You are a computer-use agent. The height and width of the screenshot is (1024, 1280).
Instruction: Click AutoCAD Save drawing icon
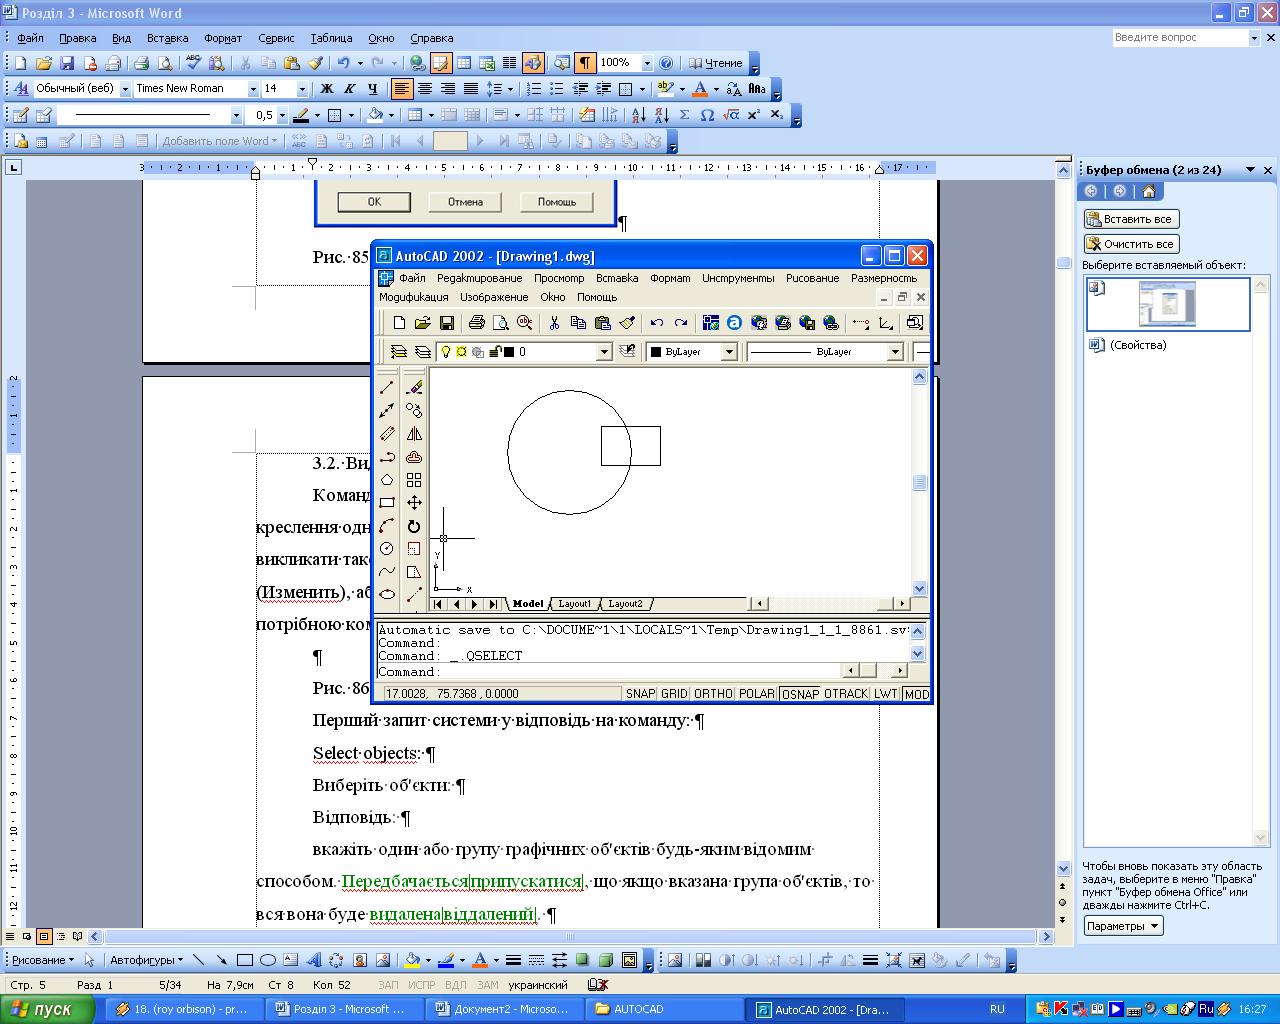[447, 323]
